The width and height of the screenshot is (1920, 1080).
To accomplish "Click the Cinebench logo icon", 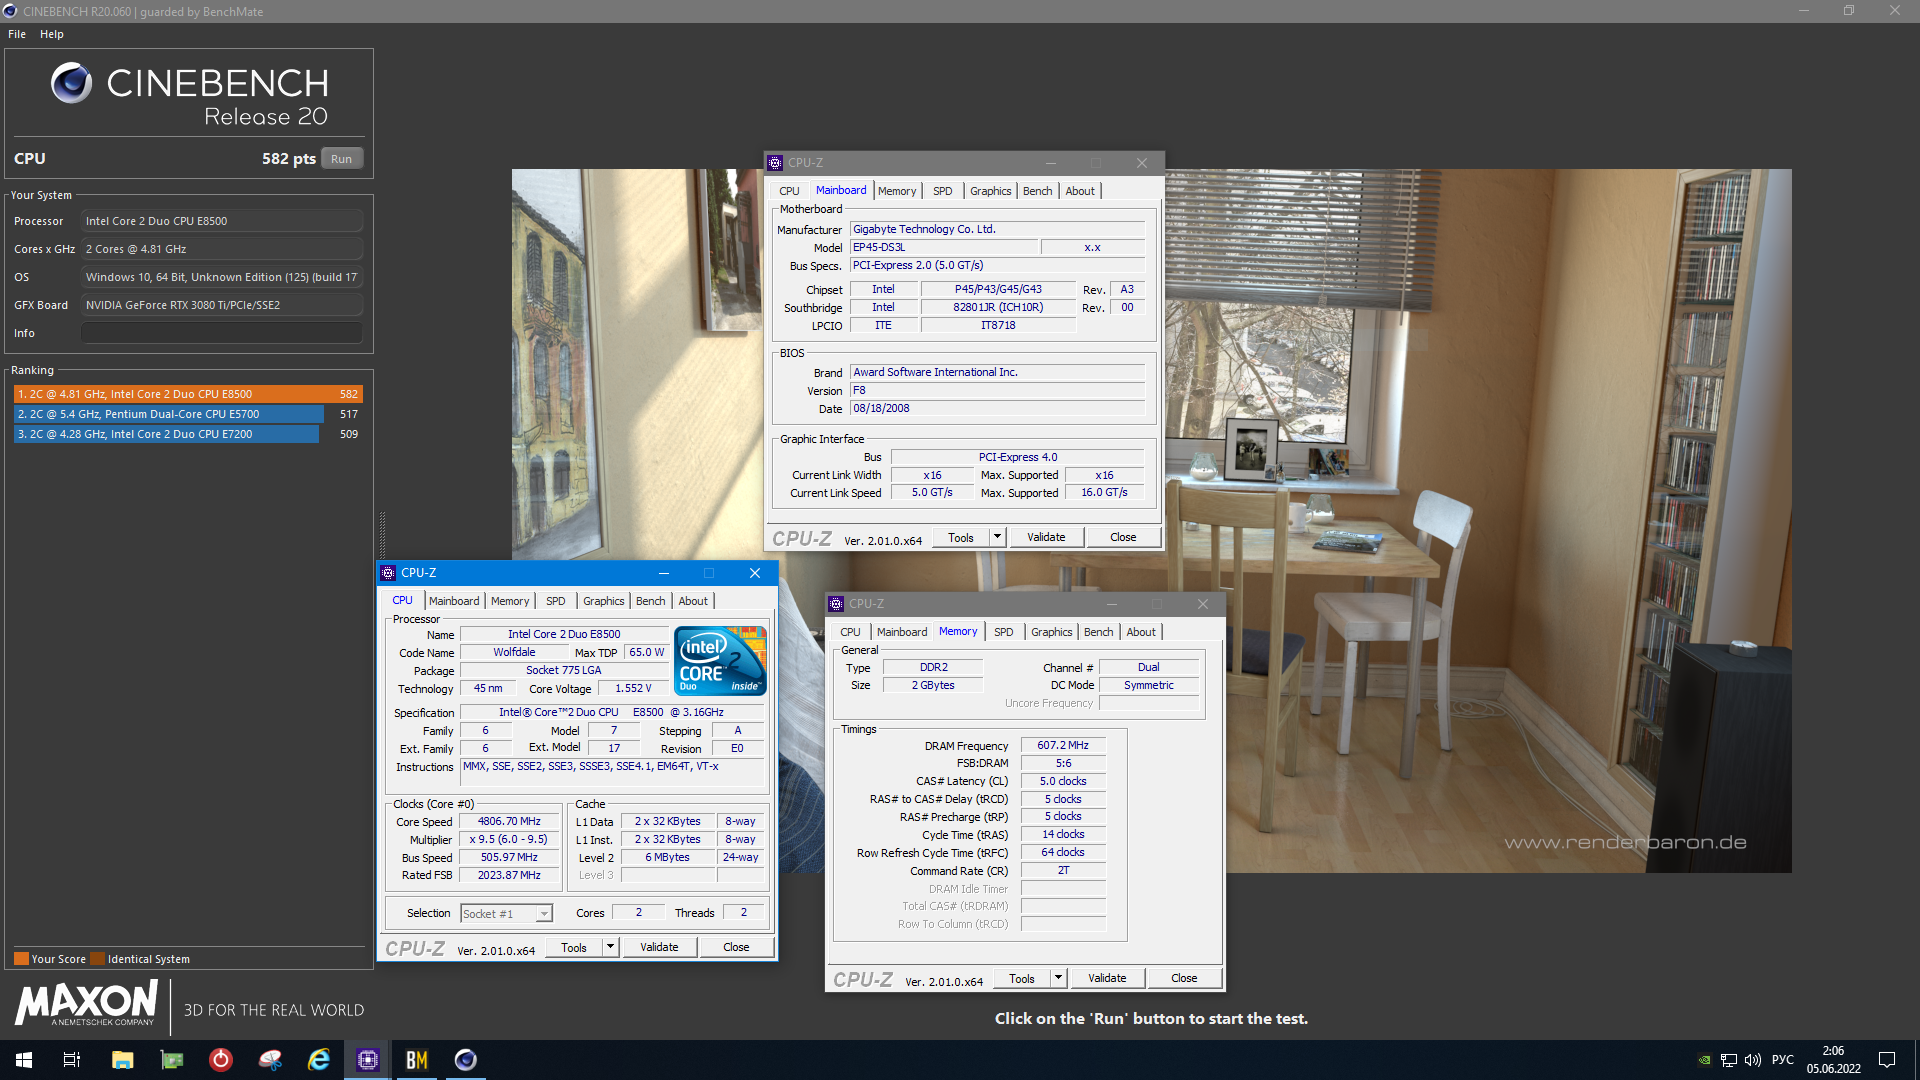I will (71, 83).
